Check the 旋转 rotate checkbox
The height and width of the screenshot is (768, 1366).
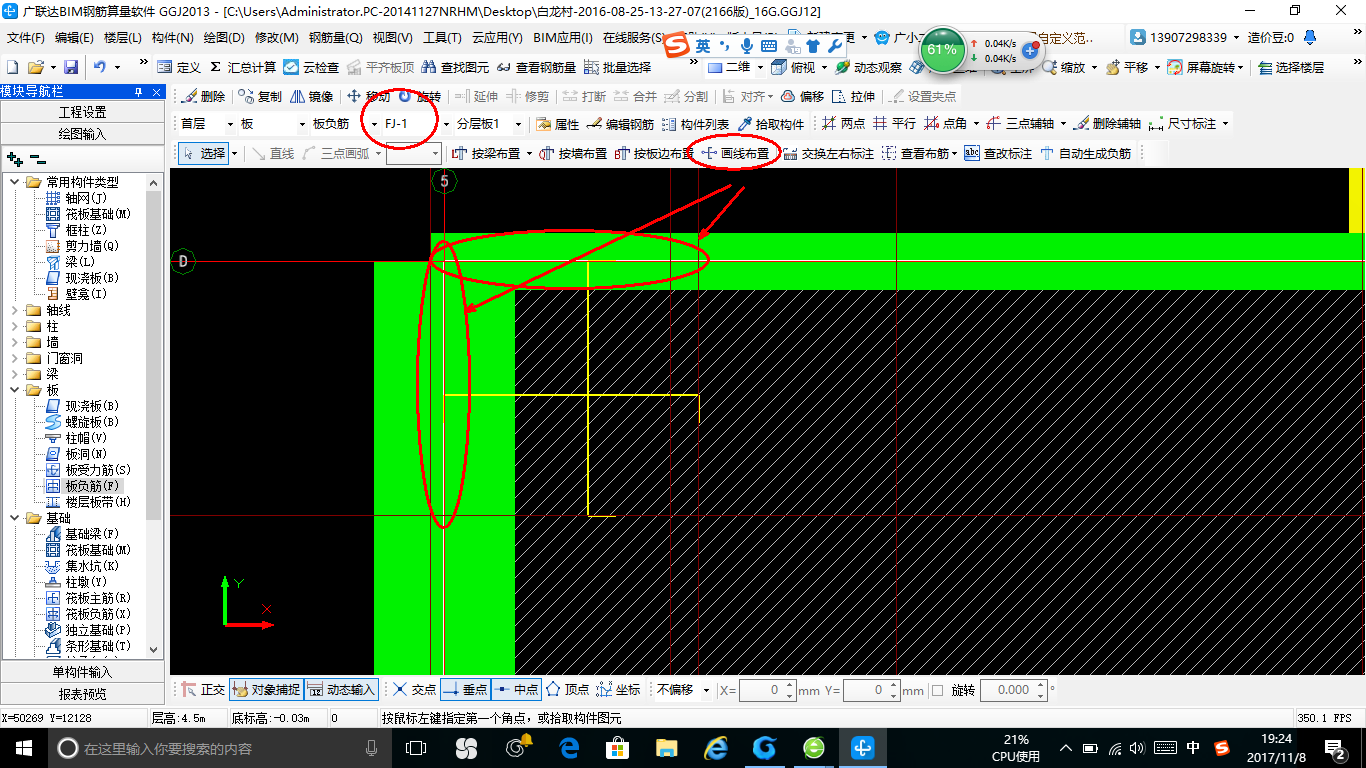(x=937, y=690)
